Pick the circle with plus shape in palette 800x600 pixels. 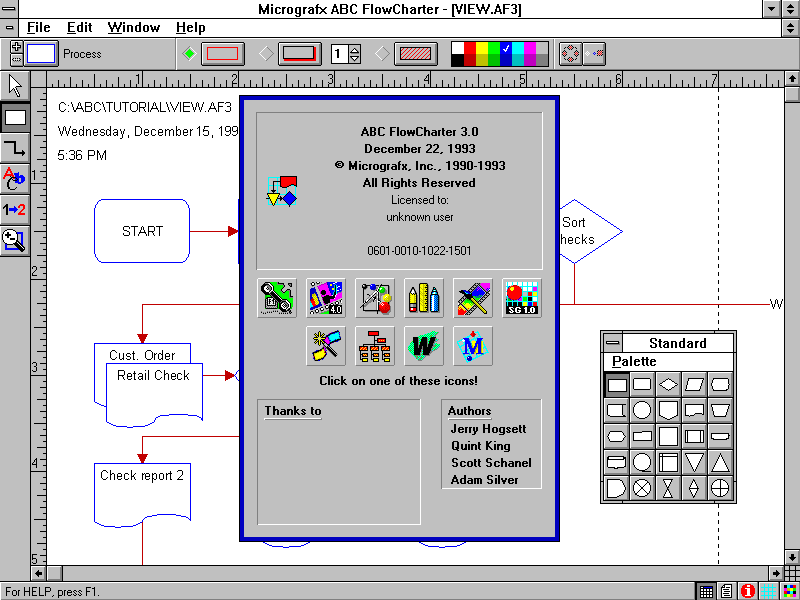coord(720,488)
